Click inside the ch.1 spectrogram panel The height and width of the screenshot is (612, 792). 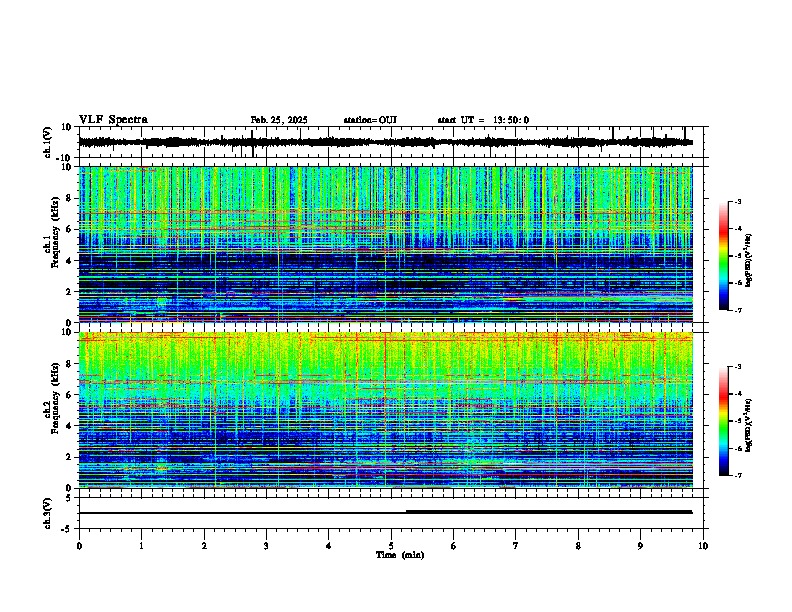tap(385, 244)
